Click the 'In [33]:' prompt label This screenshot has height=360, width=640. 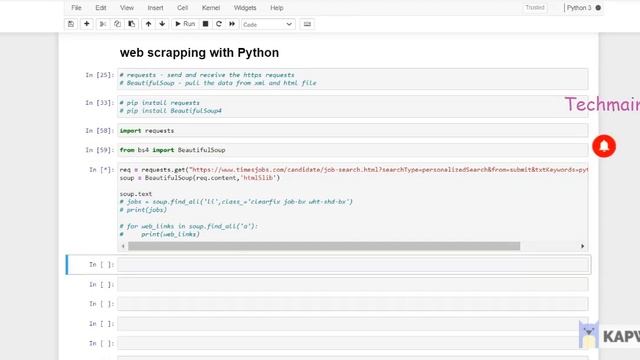(100, 102)
